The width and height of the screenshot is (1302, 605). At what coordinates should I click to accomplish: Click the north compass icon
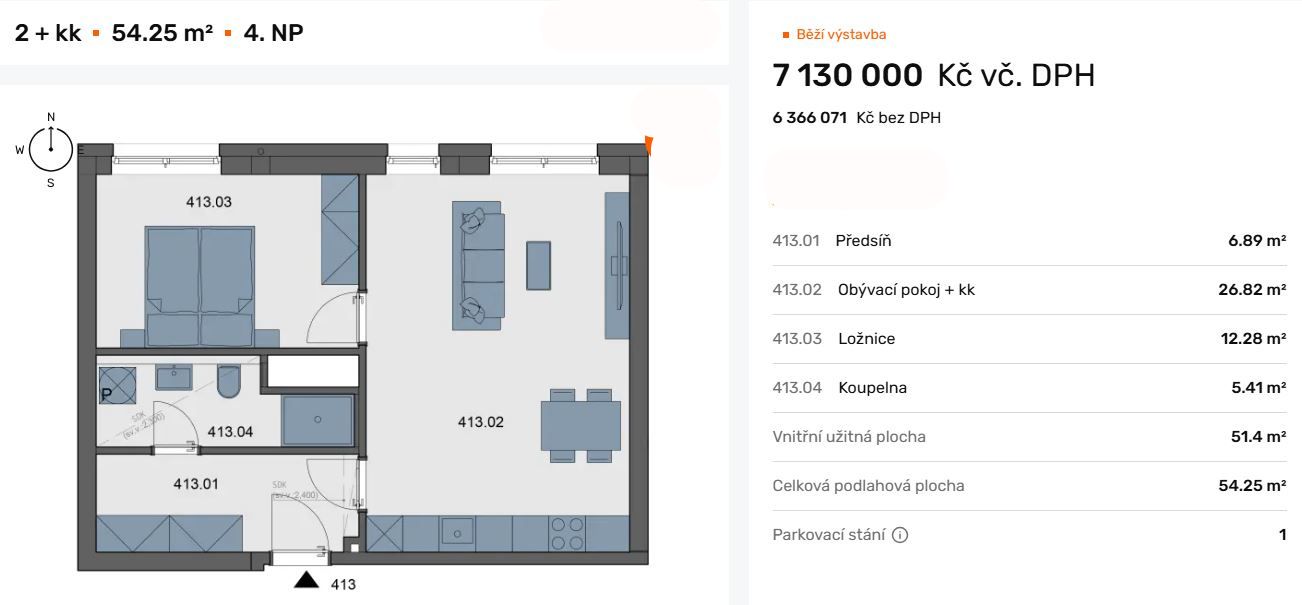pos(50,150)
